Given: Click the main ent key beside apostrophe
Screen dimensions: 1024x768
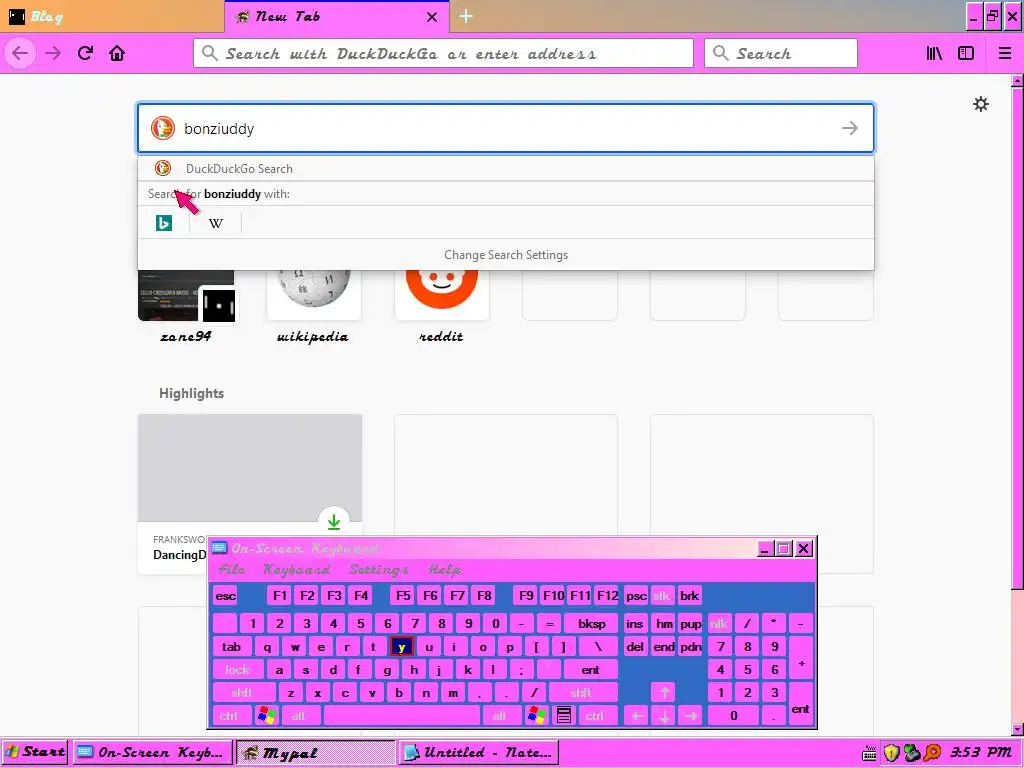Looking at the screenshot, I should (590, 670).
